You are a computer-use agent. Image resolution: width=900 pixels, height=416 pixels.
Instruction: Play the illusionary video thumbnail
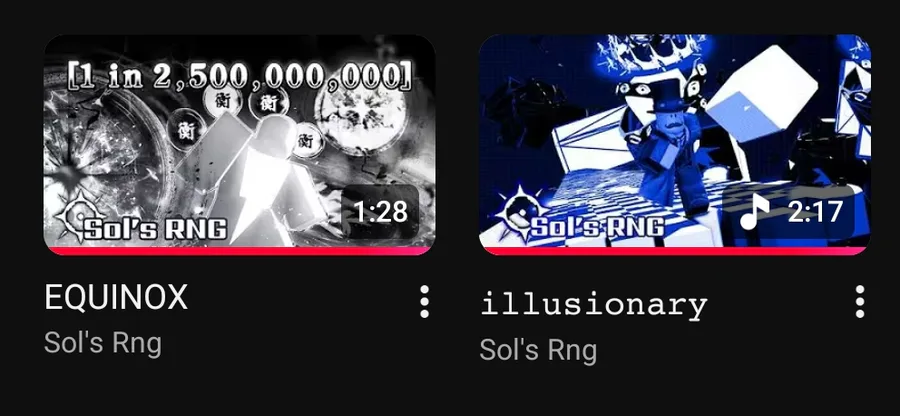[x=674, y=144]
